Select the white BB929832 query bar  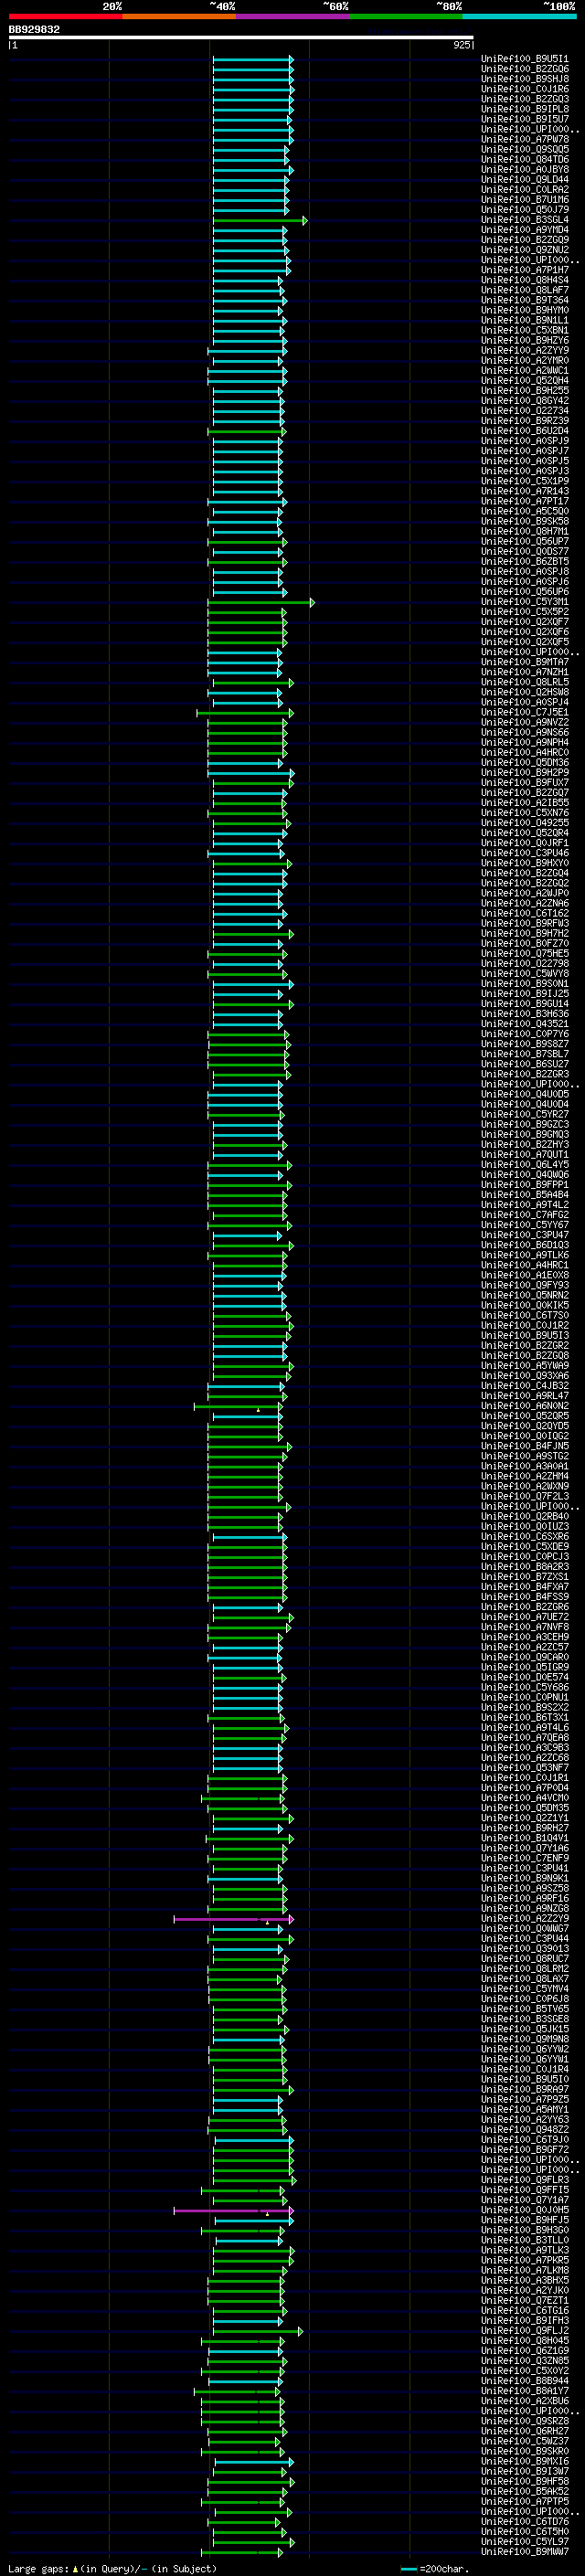coord(241,38)
